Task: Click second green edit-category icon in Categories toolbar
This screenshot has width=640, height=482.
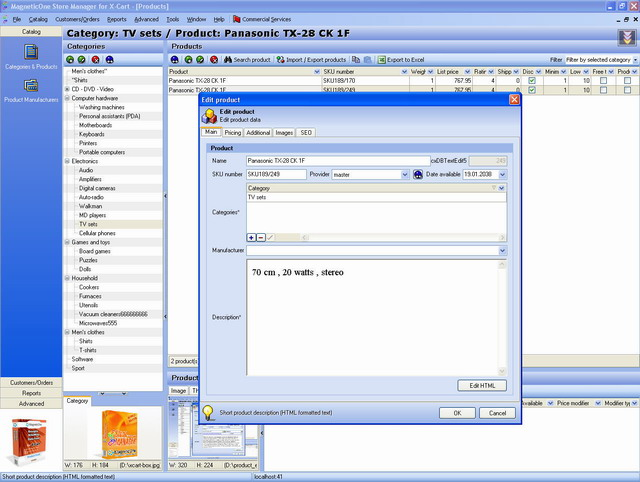Action: coord(82,60)
